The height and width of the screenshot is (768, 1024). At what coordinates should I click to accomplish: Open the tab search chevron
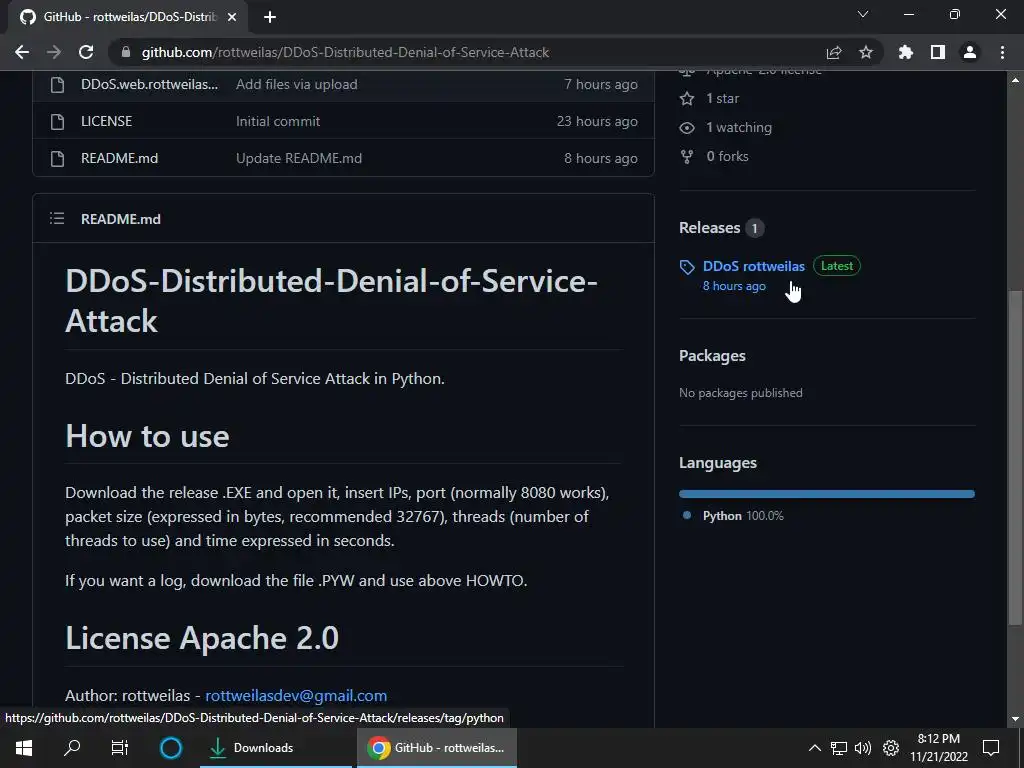click(863, 14)
